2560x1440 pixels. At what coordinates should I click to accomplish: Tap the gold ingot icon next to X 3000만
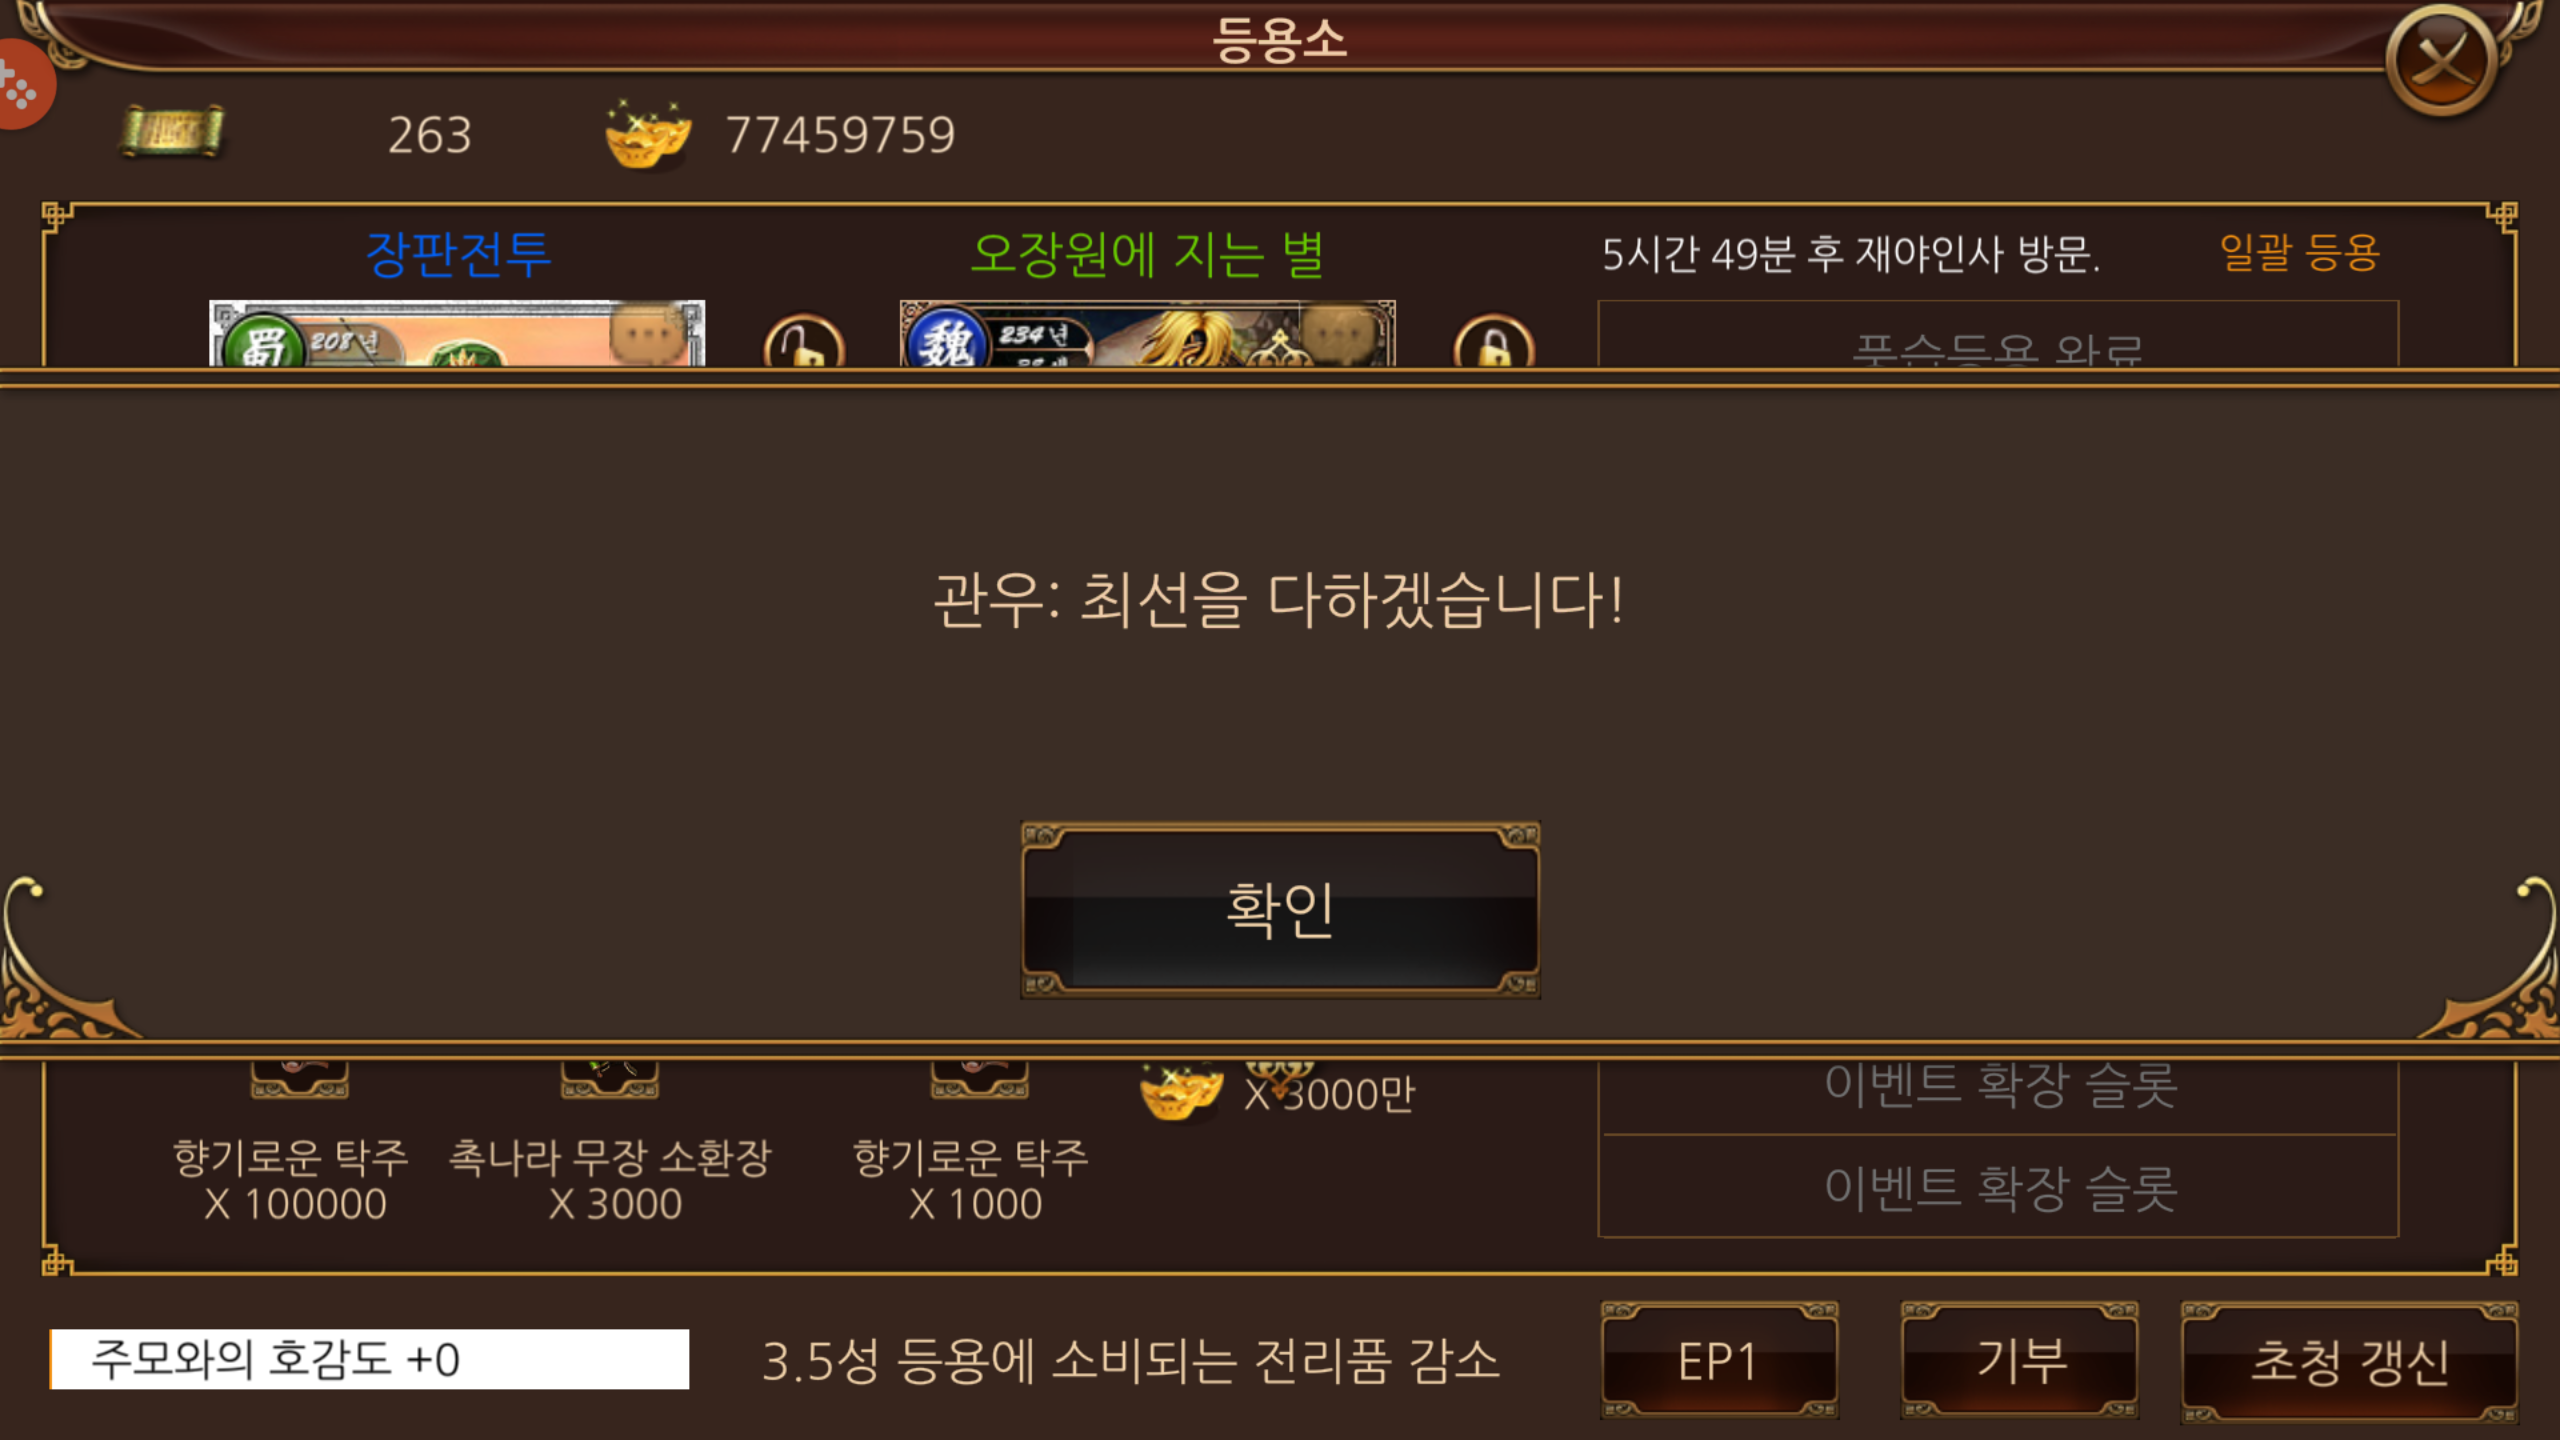tap(1180, 1092)
